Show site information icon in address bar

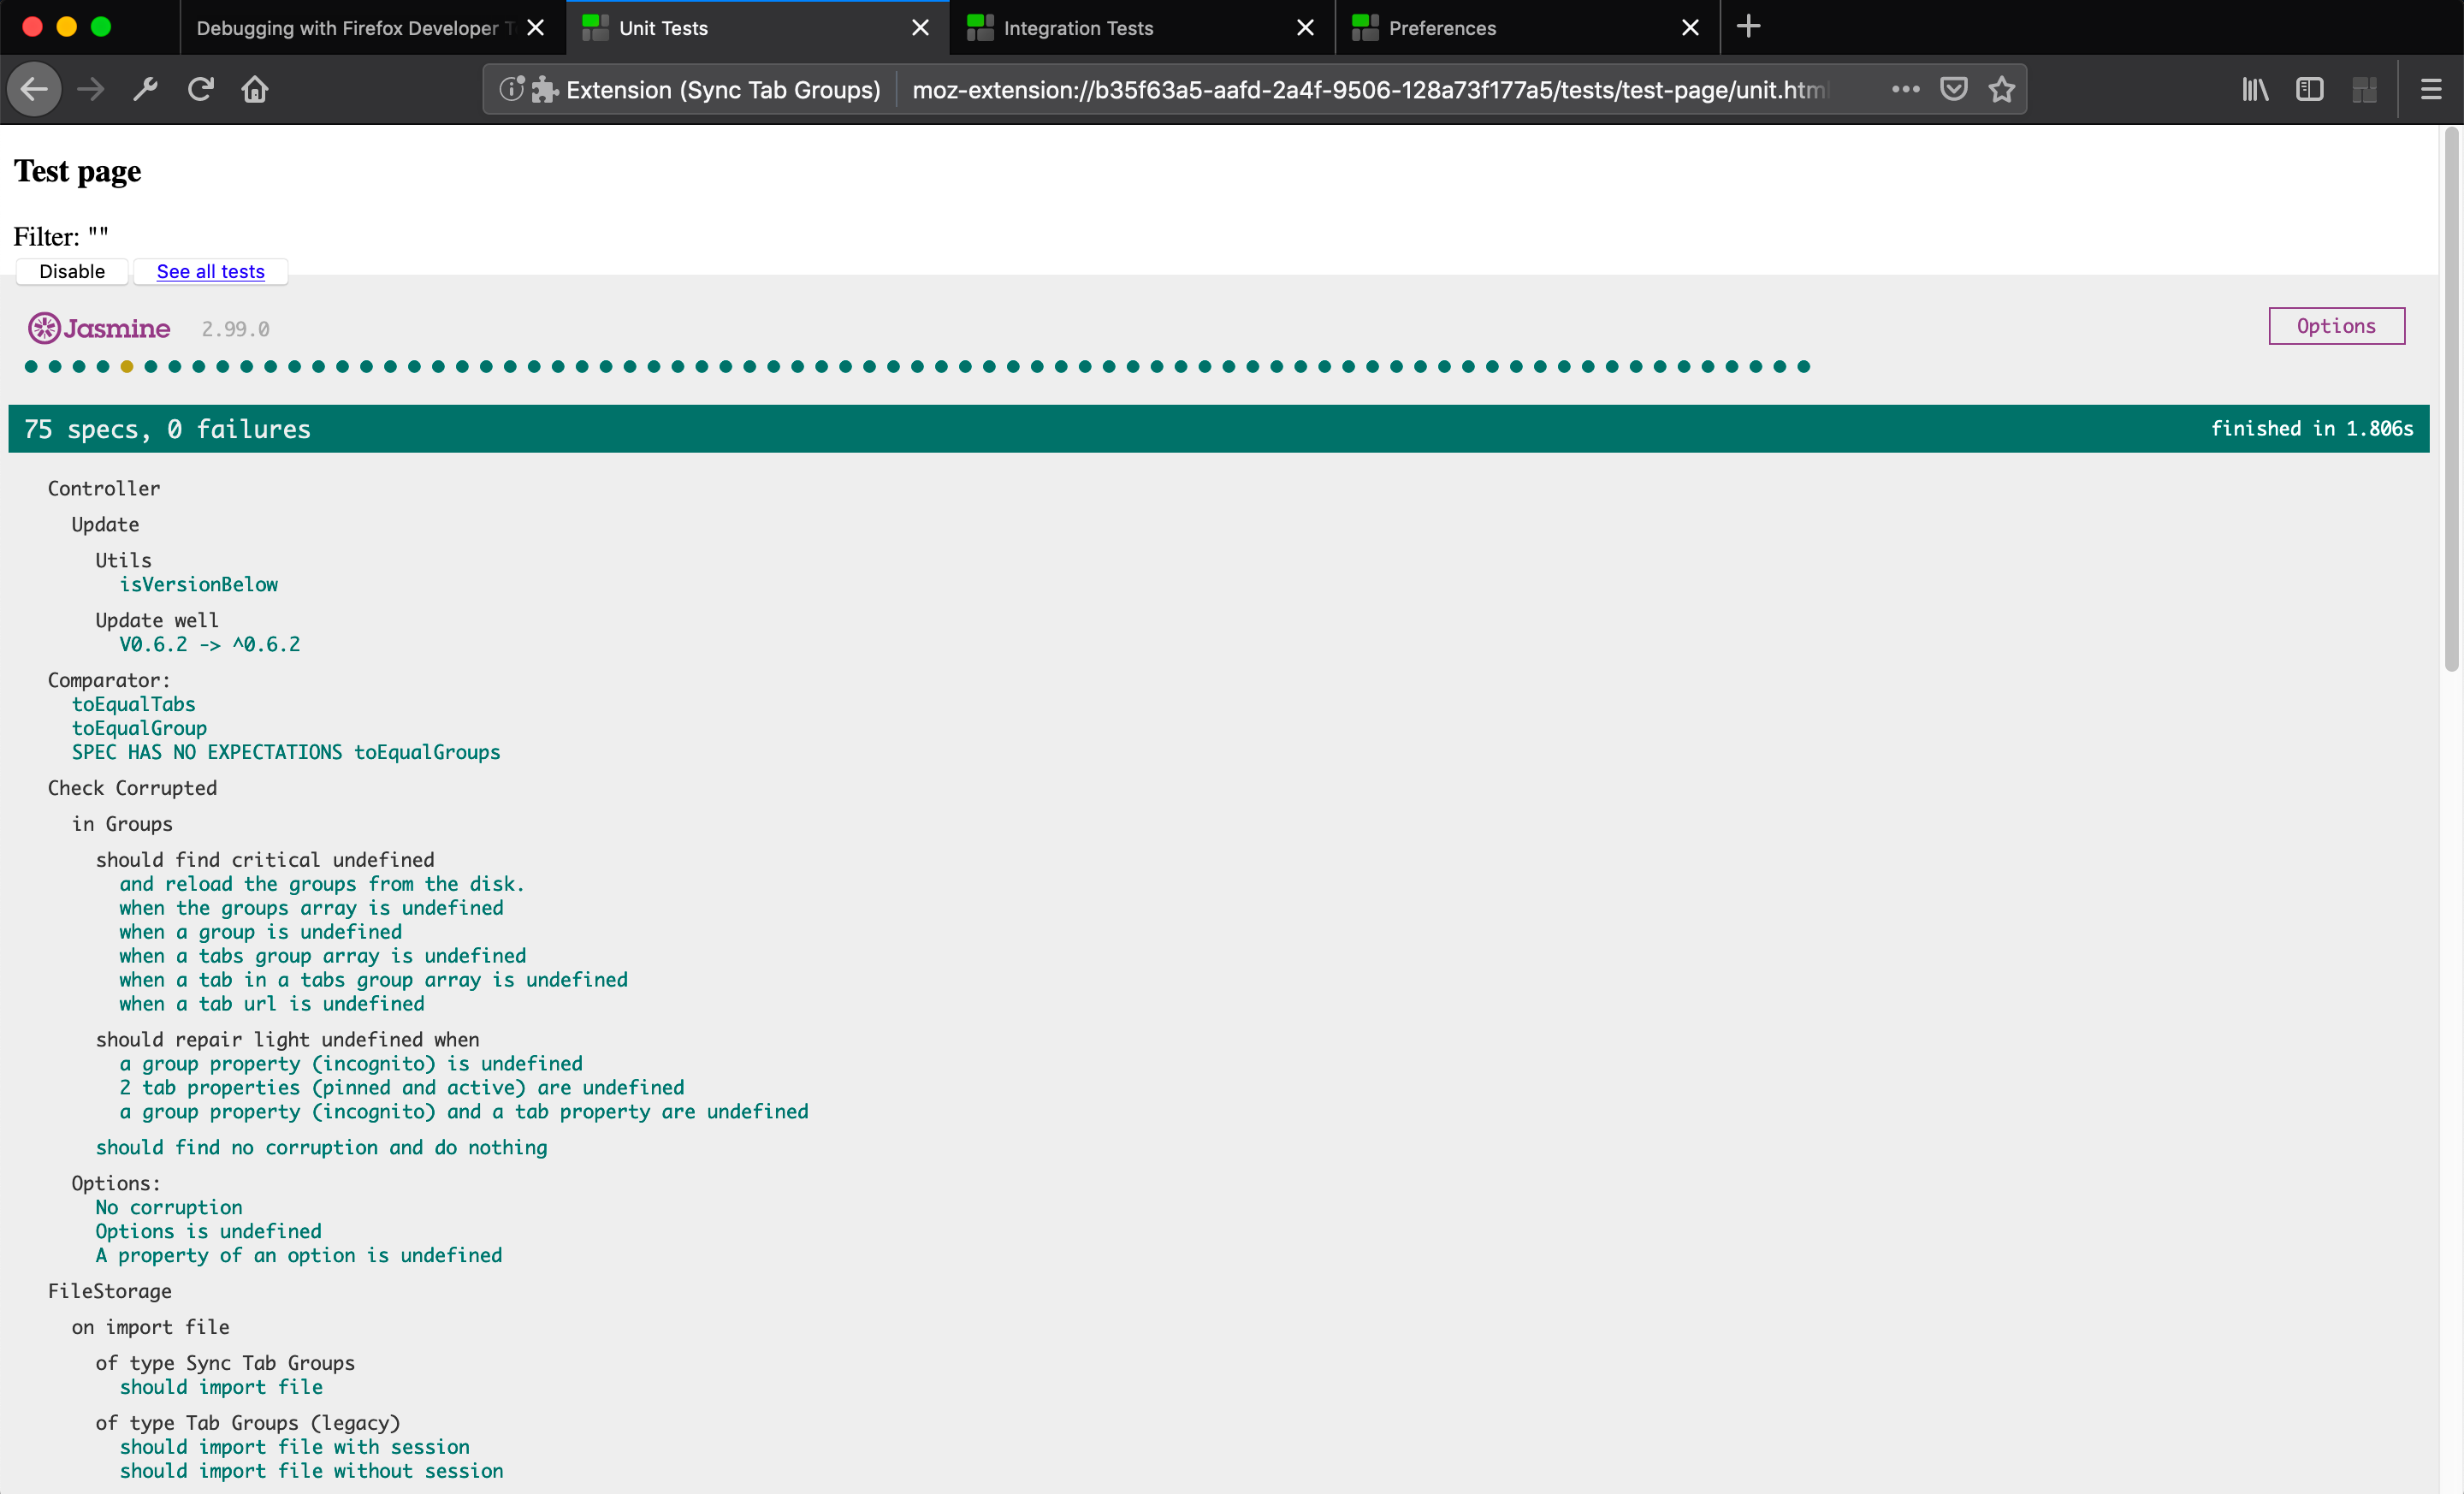[511, 90]
